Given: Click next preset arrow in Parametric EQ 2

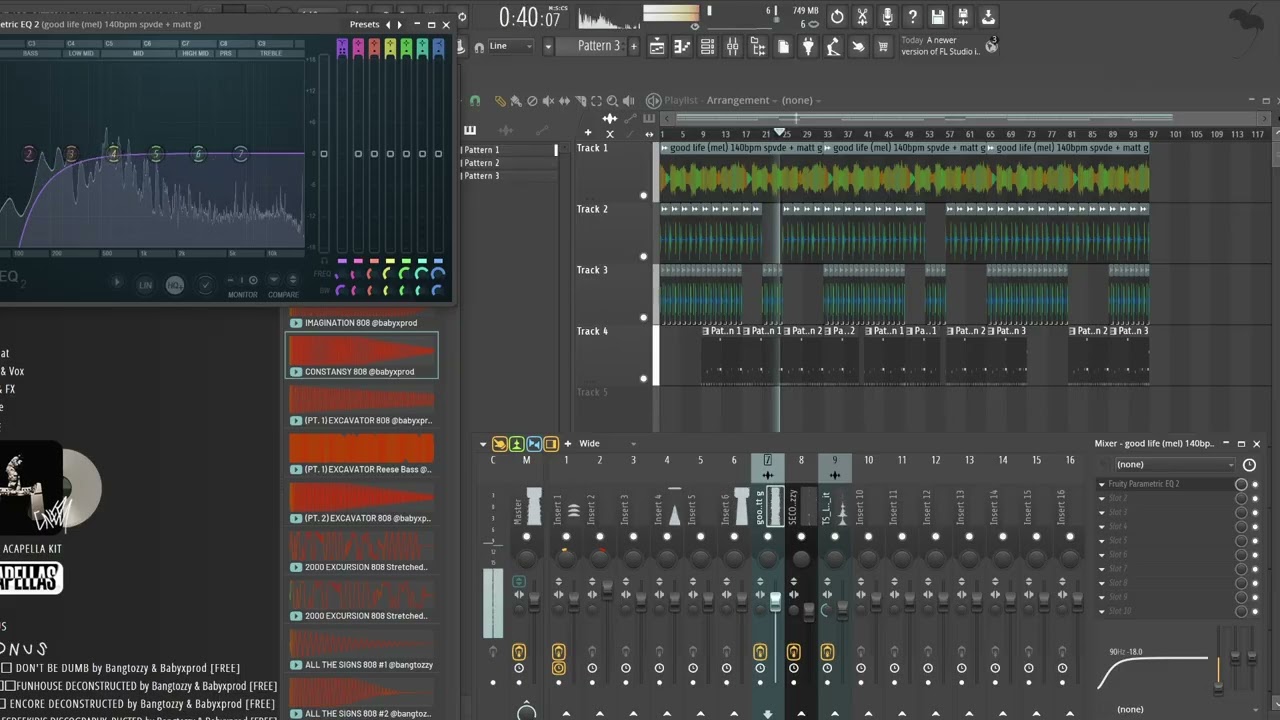Looking at the screenshot, I should (x=399, y=24).
